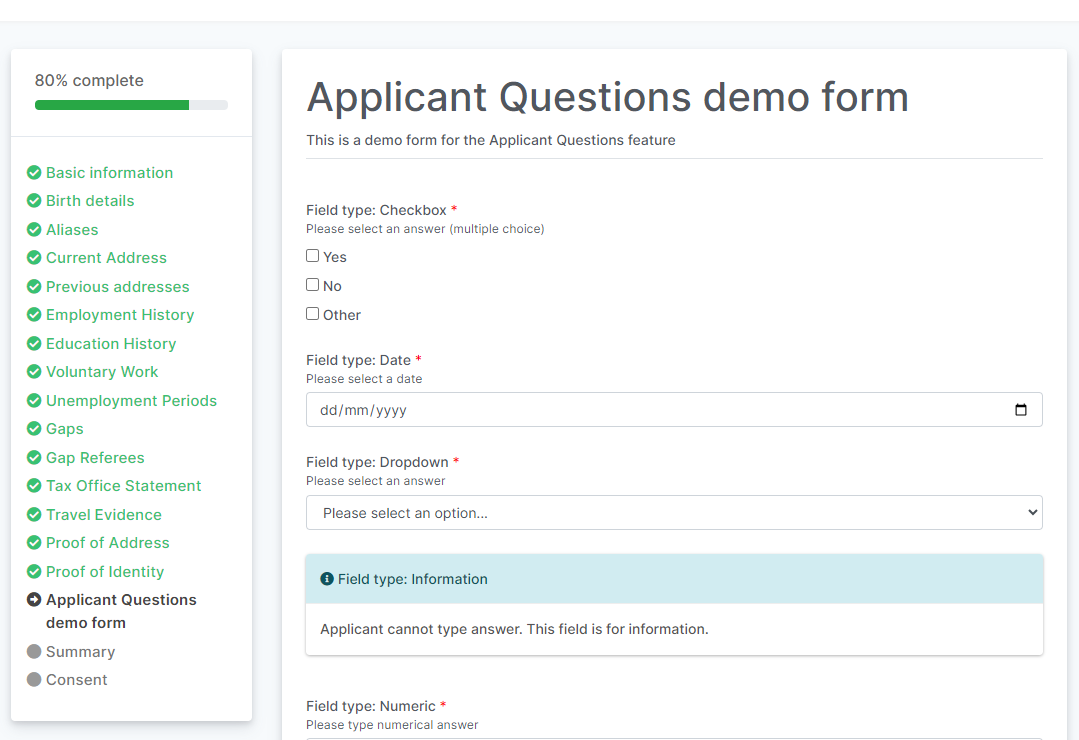Click the 'Field type: Dropdown' label
The width and height of the screenshot is (1079, 740).
click(x=377, y=462)
